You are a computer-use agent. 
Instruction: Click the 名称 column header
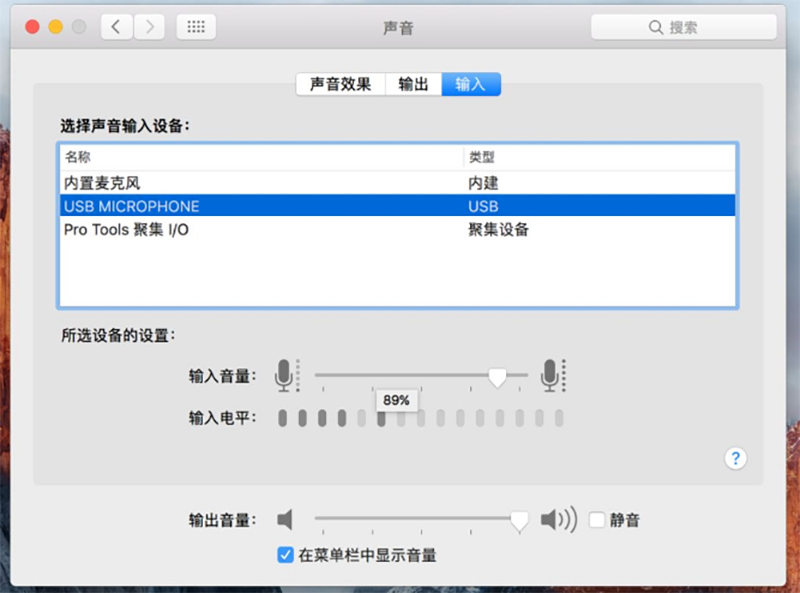(78, 157)
